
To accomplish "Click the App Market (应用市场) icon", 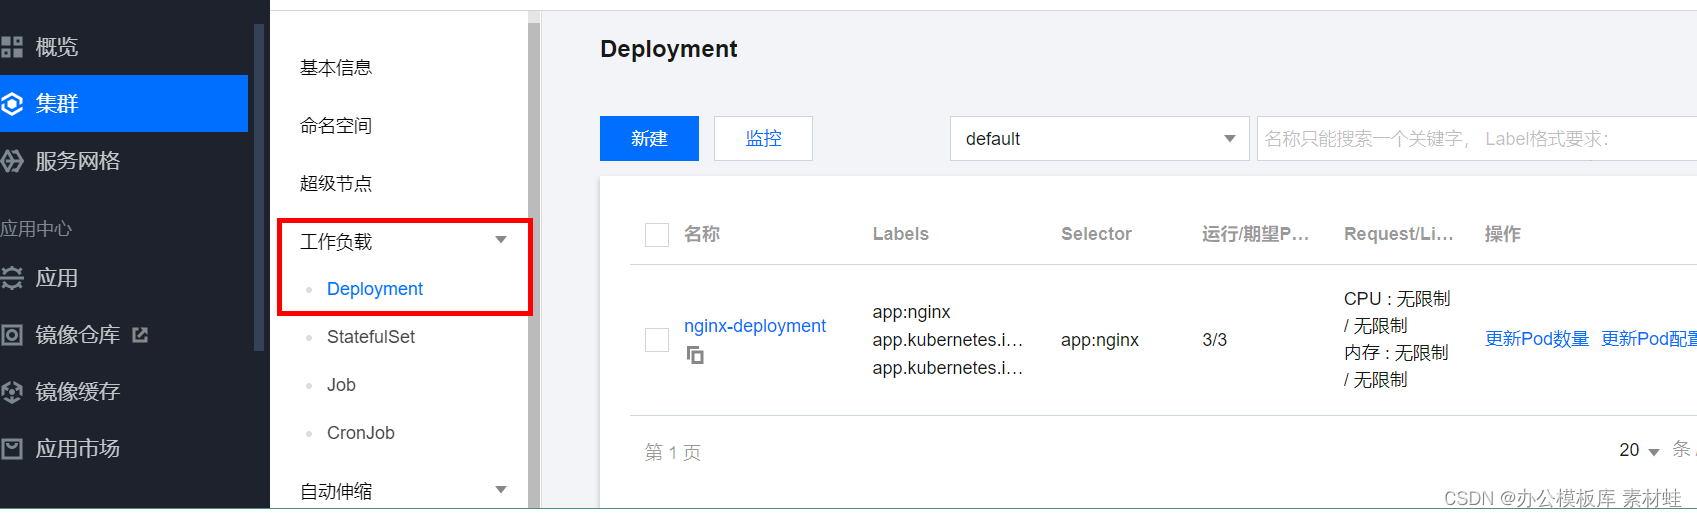I will tap(12, 449).
